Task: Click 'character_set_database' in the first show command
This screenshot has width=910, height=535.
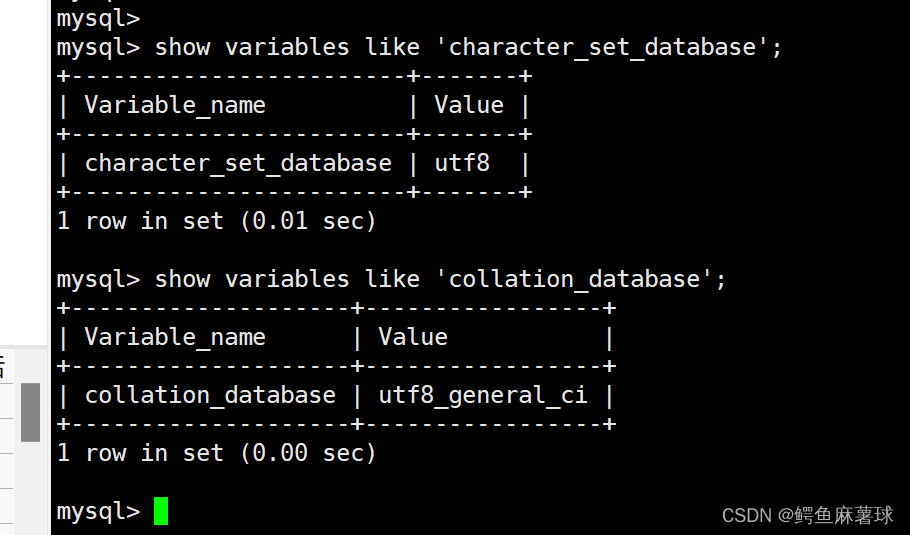Action: pyautogui.click(x=603, y=47)
